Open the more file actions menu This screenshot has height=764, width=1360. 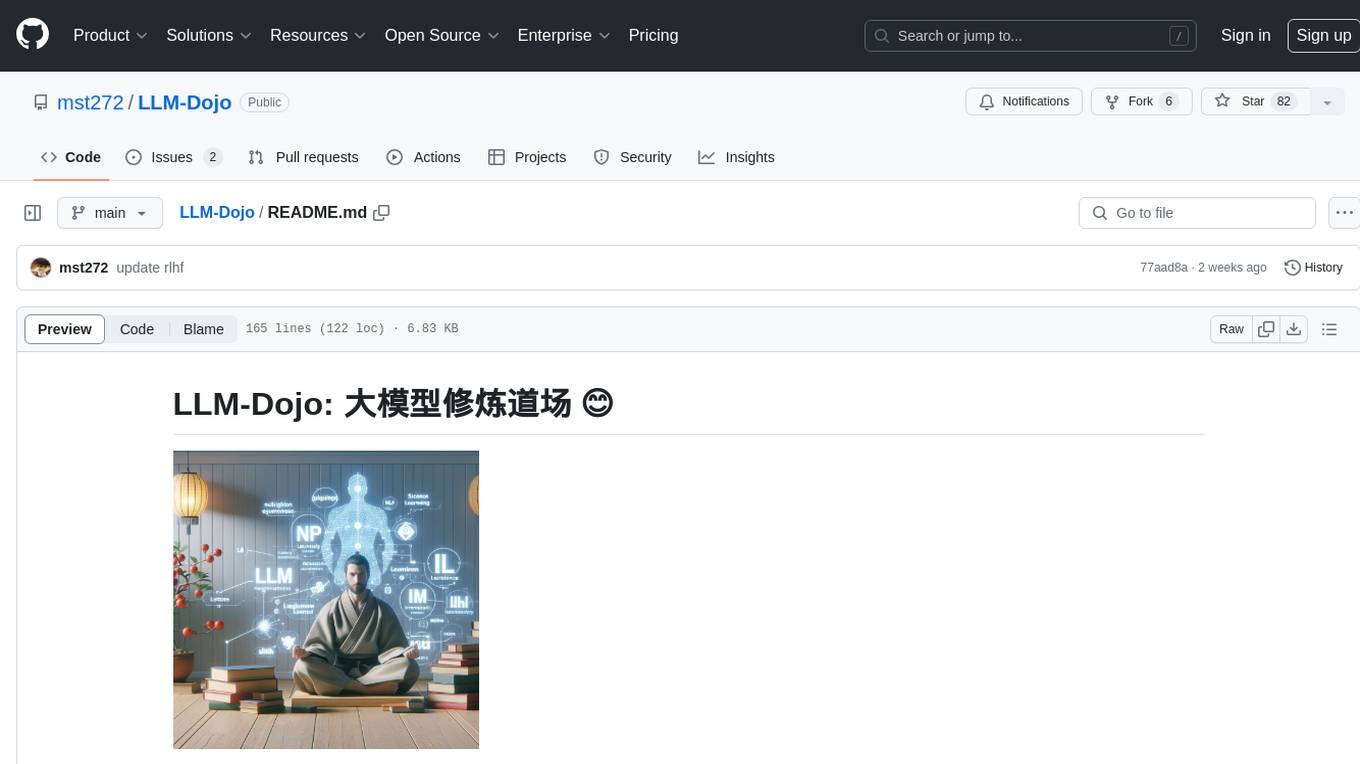click(x=1344, y=213)
